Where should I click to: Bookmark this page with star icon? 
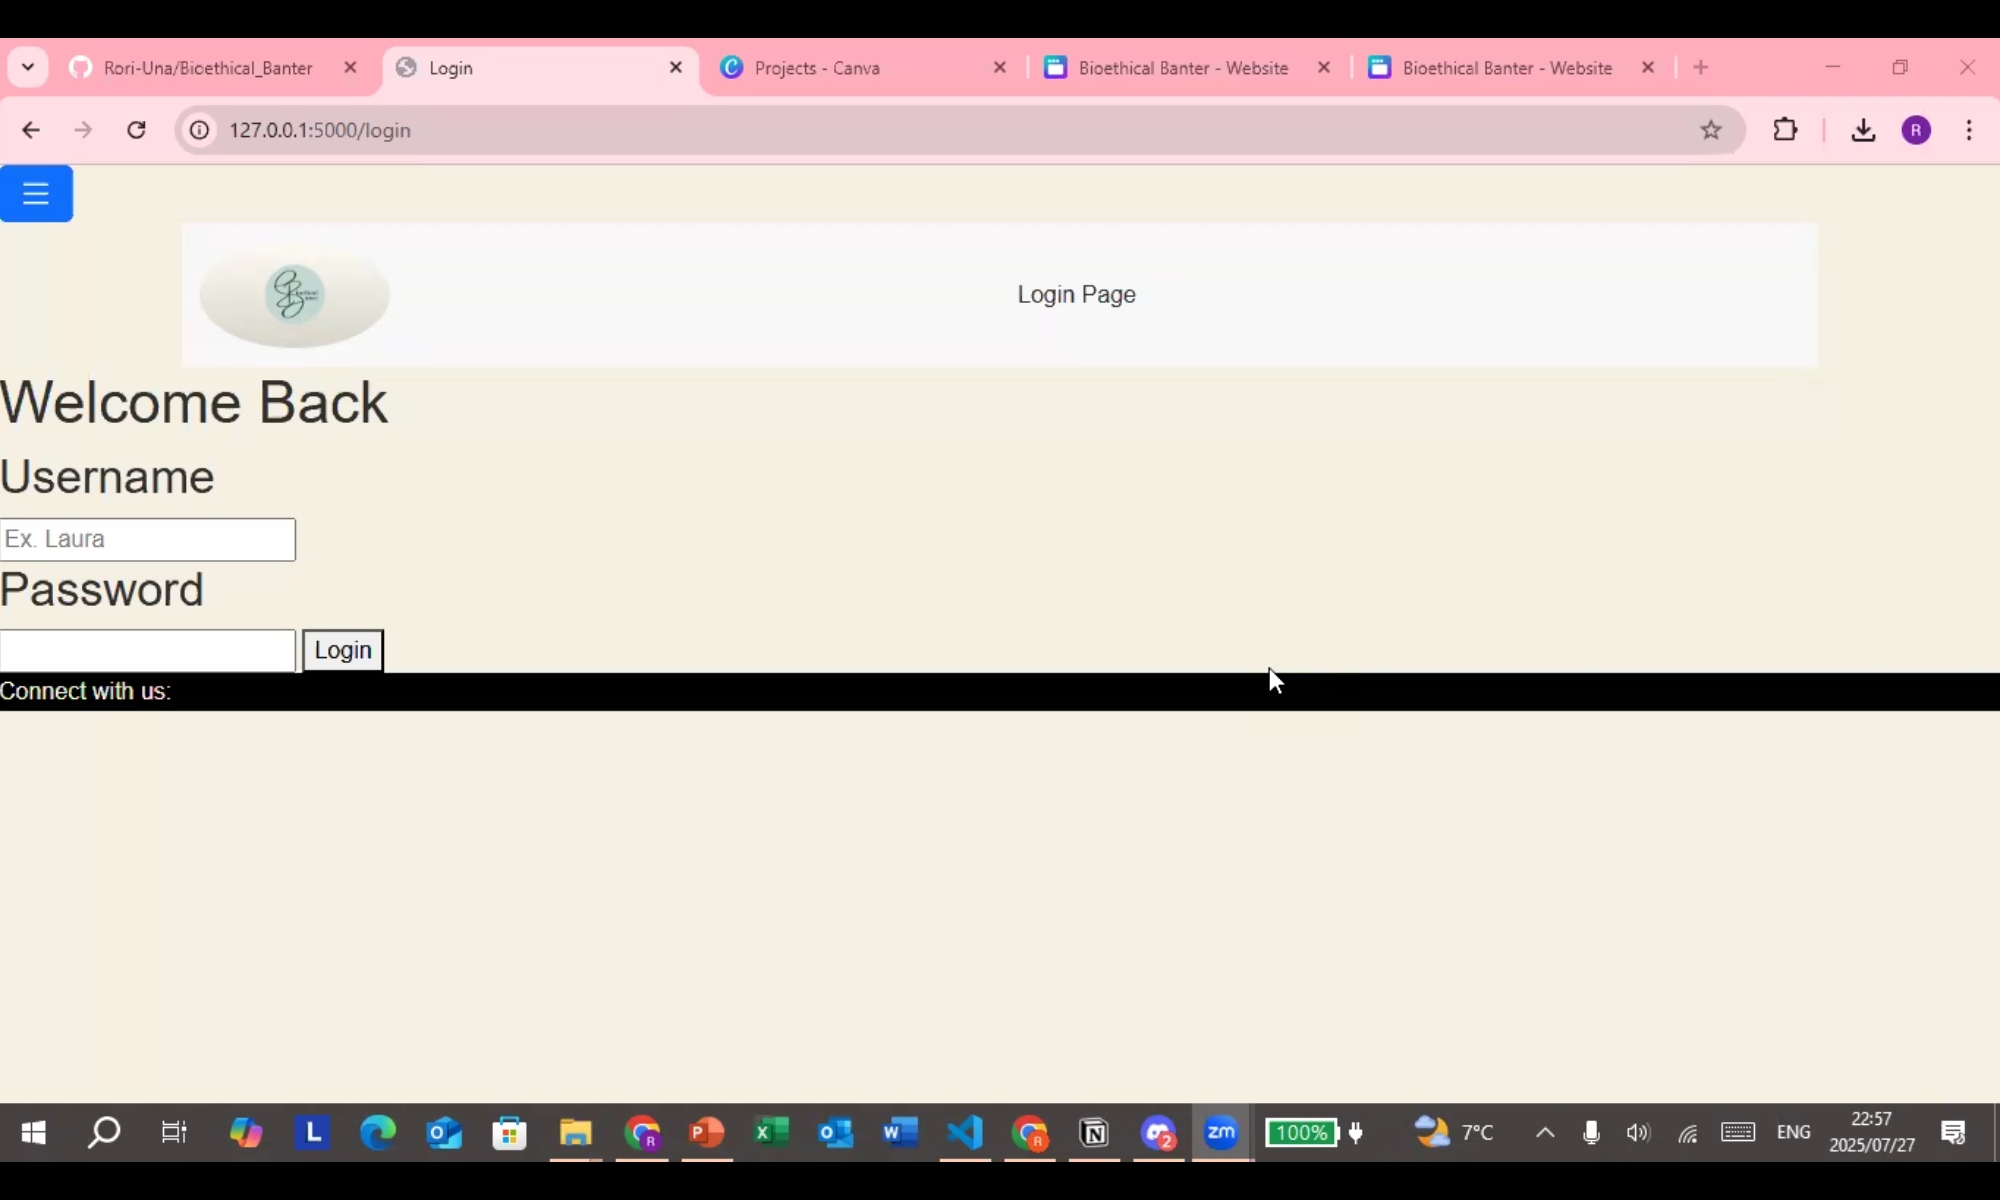(x=1711, y=130)
